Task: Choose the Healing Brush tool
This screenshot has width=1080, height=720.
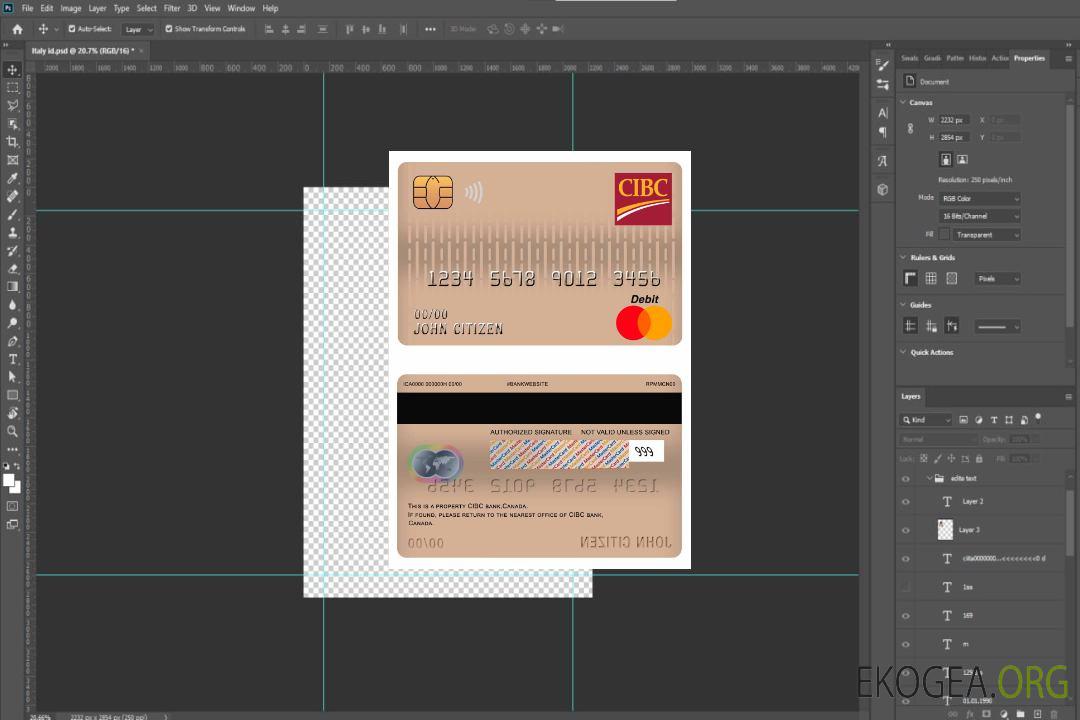Action: [12, 196]
